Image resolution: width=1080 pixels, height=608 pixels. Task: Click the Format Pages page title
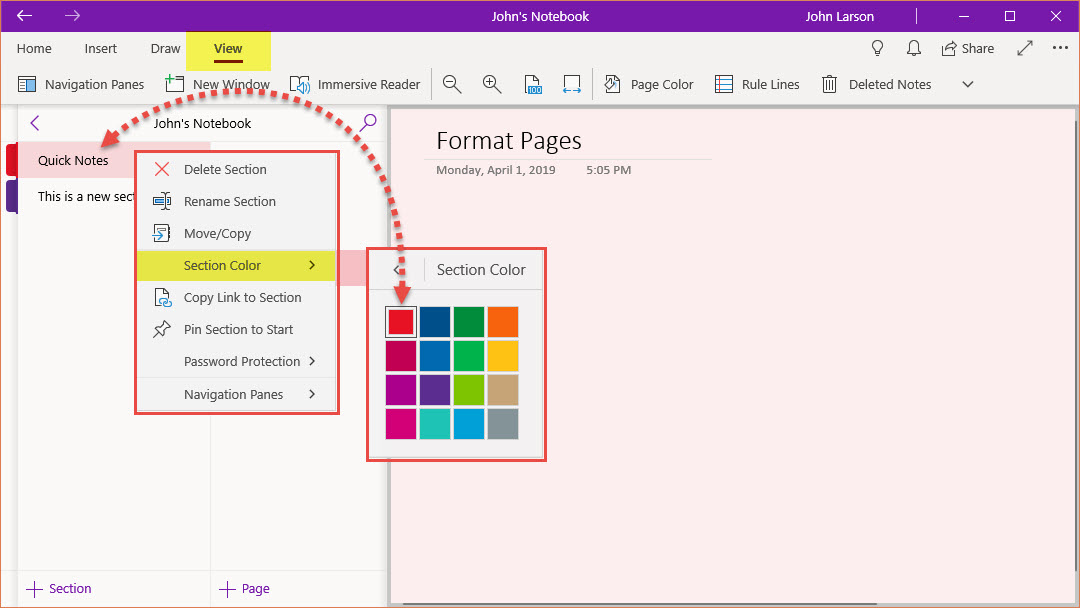point(509,141)
